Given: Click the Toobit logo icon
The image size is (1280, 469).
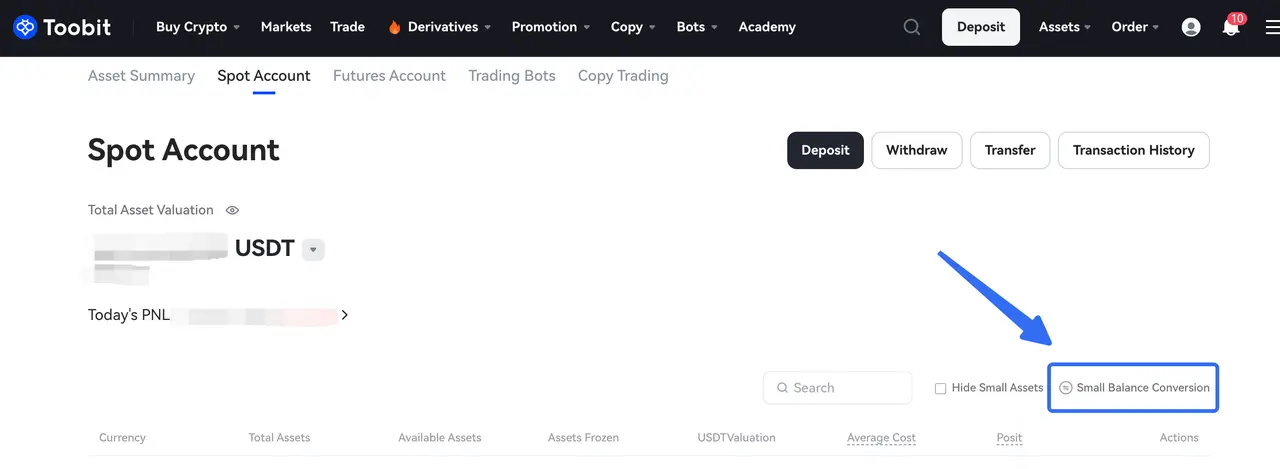Looking at the screenshot, I should pyautogui.click(x=25, y=27).
